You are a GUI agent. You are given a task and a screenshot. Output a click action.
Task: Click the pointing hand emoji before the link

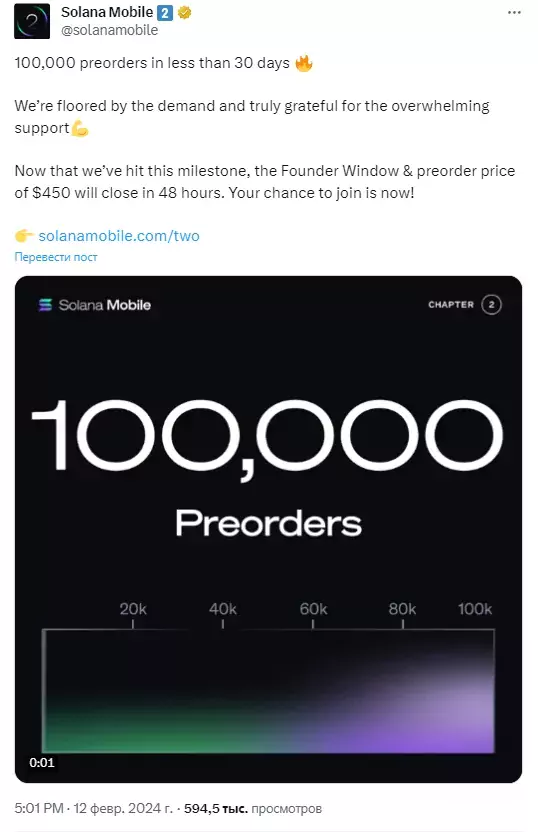pyautogui.click(x=24, y=235)
